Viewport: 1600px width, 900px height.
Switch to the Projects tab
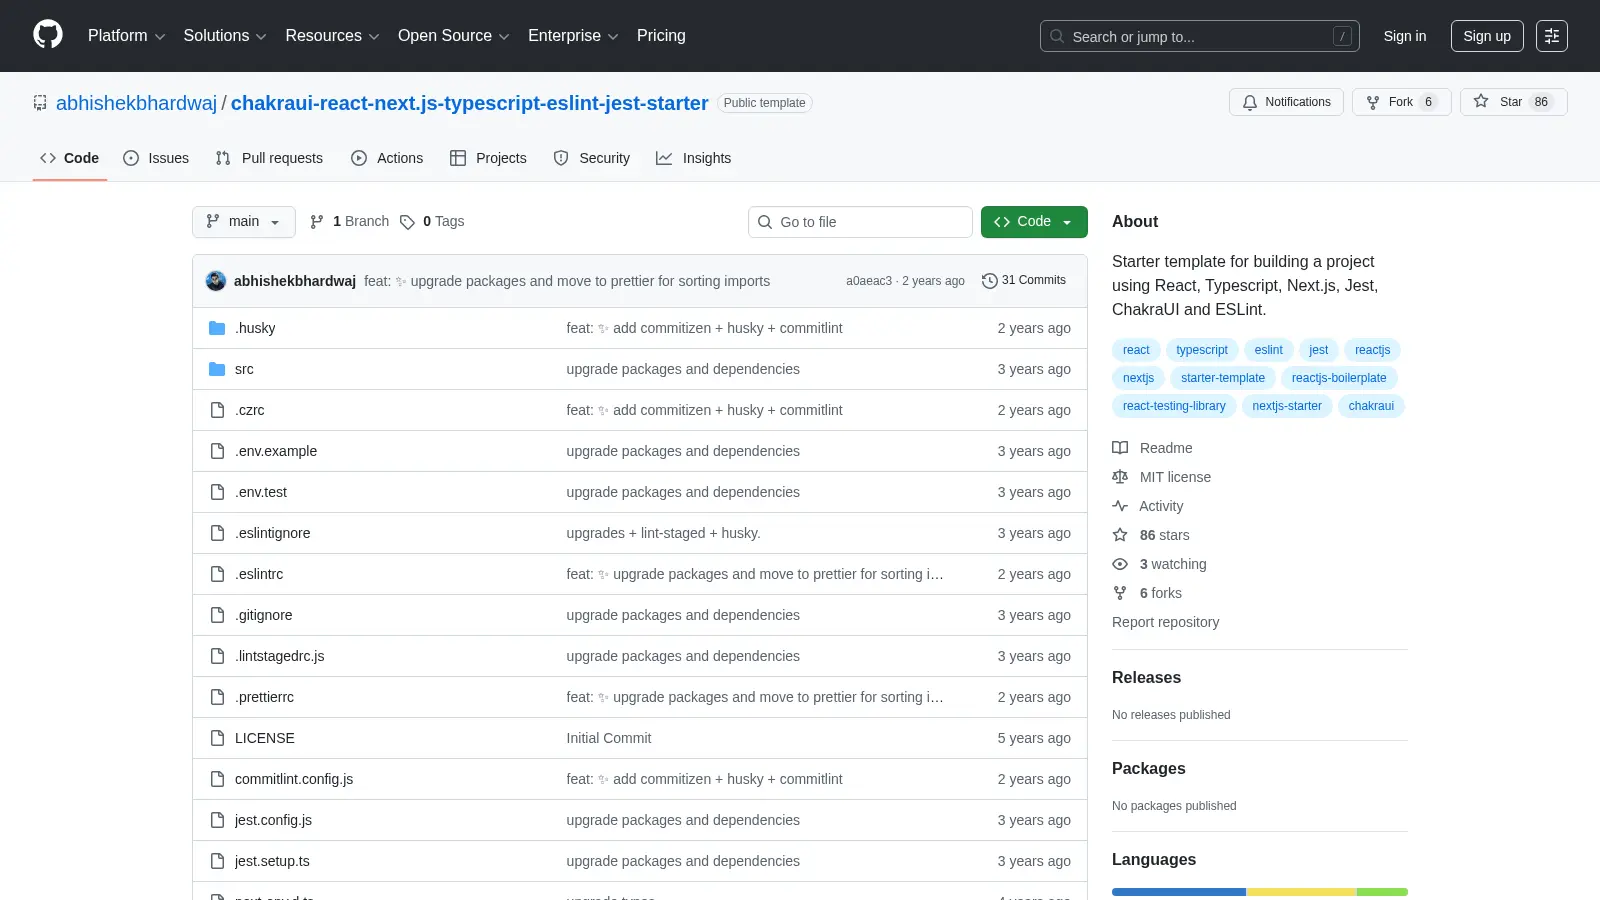click(x=488, y=158)
